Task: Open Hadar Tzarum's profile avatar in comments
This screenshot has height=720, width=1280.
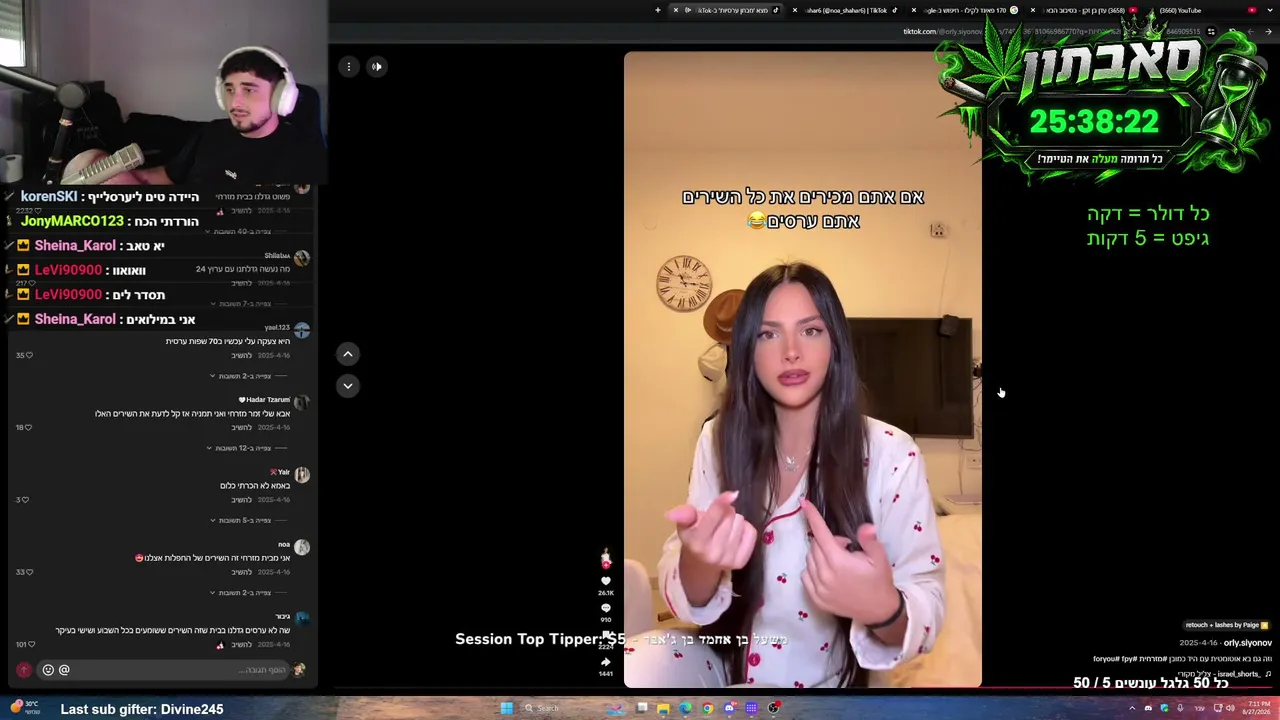Action: 302,402
